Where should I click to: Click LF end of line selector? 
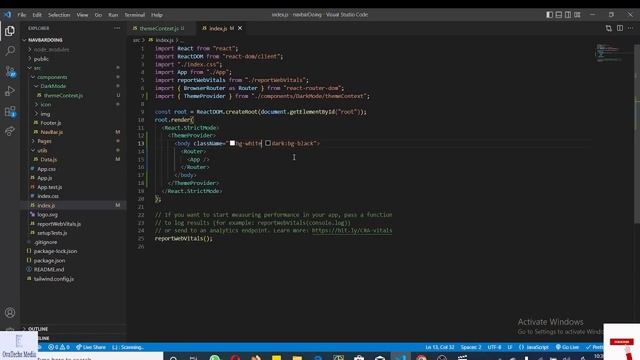pyautogui.click(x=510, y=347)
